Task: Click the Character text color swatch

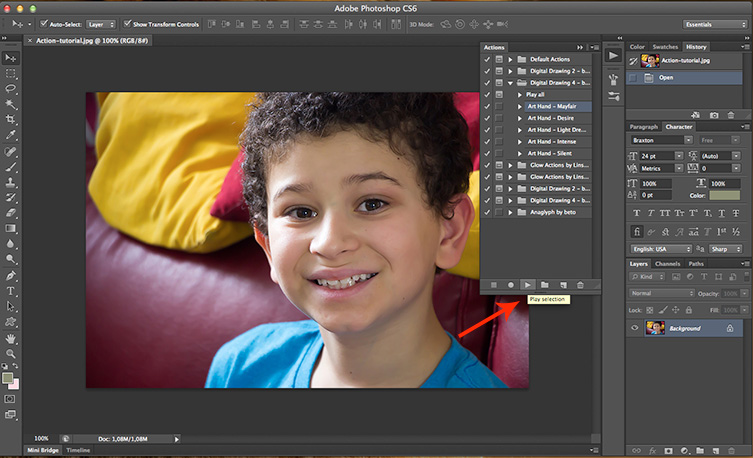Action: [x=727, y=195]
